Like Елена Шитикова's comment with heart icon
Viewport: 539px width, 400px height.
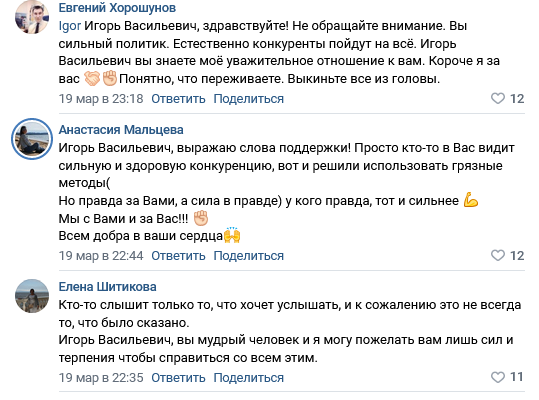click(497, 377)
